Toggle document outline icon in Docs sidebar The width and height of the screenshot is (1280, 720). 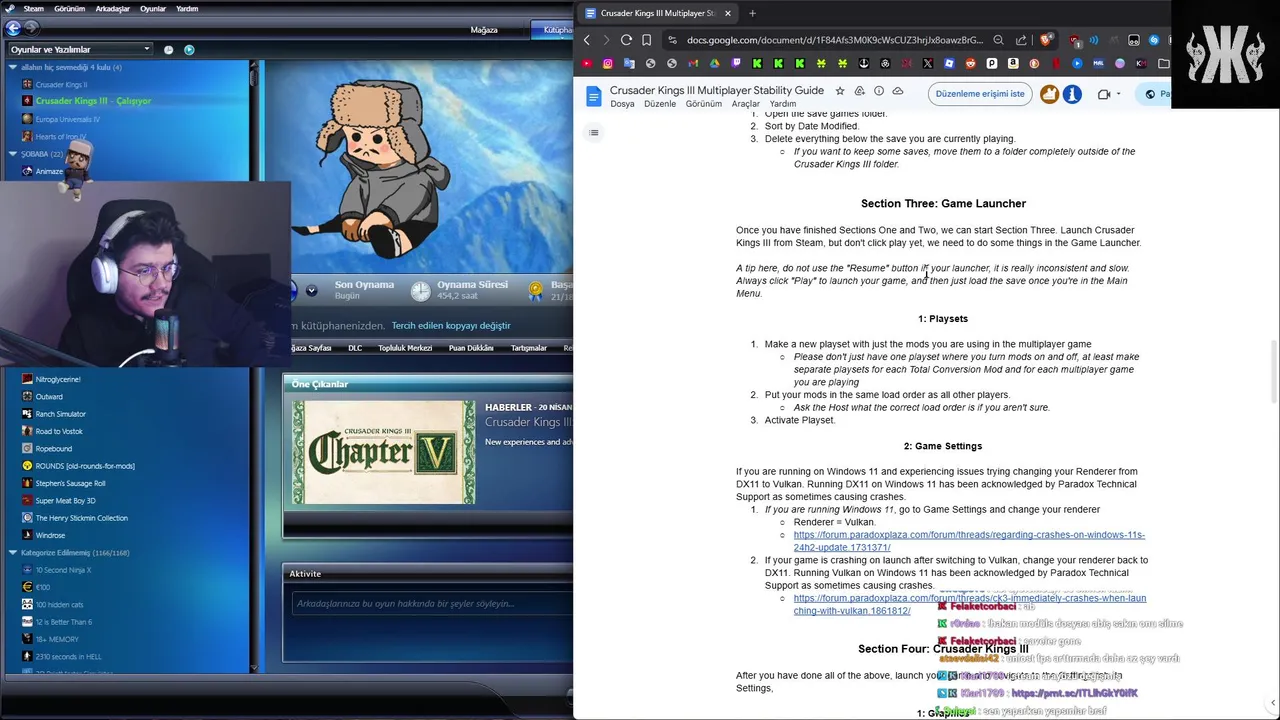tap(594, 132)
